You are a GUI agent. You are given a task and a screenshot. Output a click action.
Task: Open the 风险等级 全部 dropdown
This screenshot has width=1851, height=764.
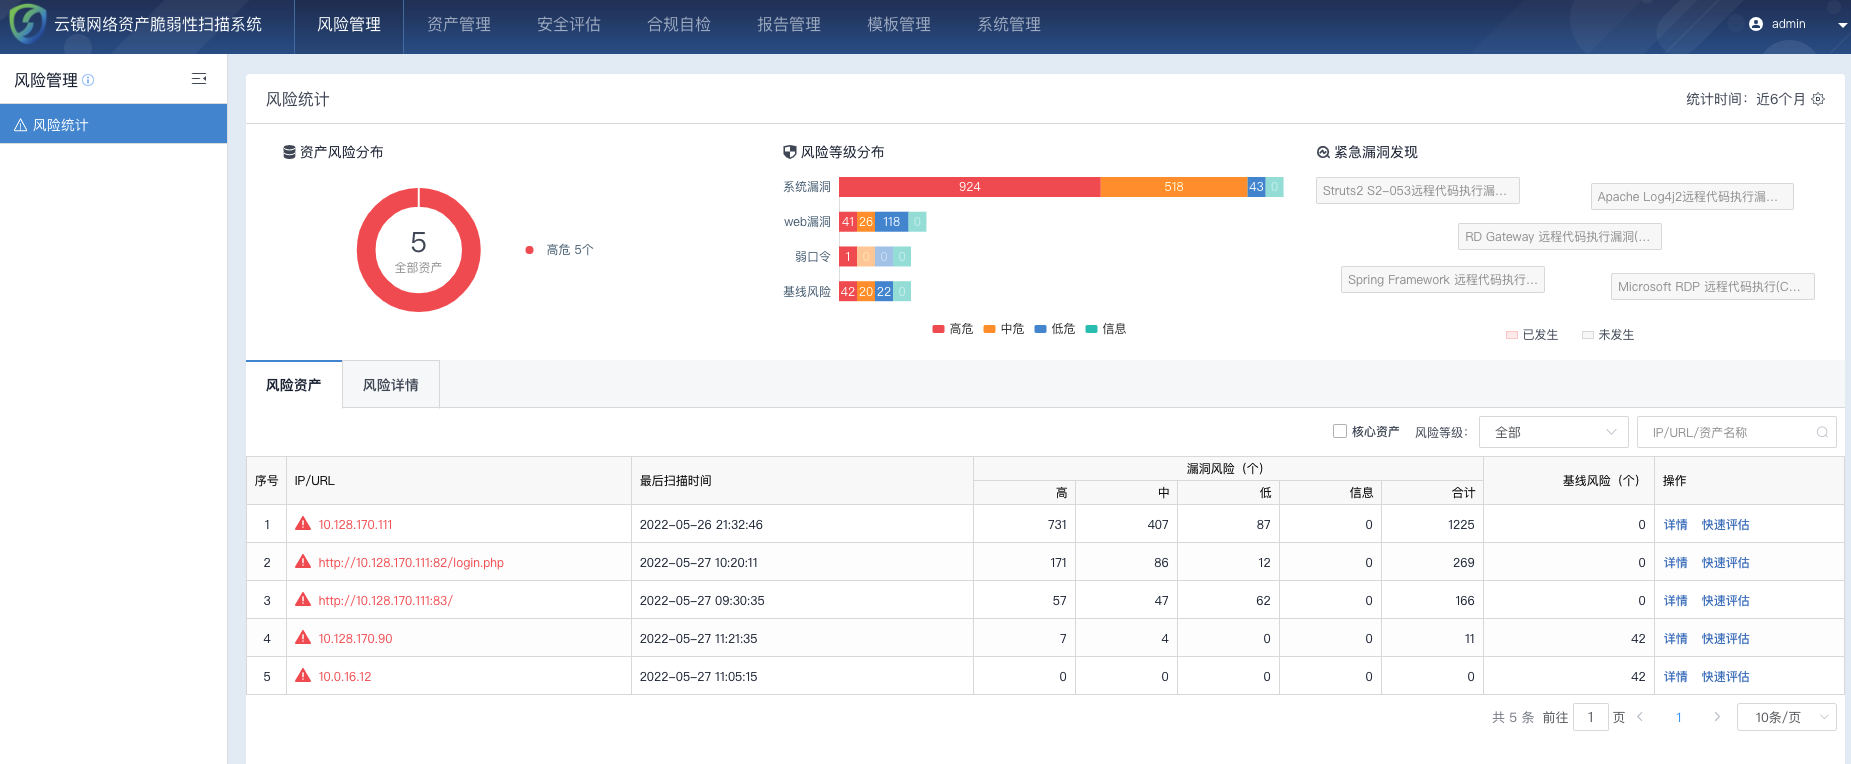pos(1553,432)
